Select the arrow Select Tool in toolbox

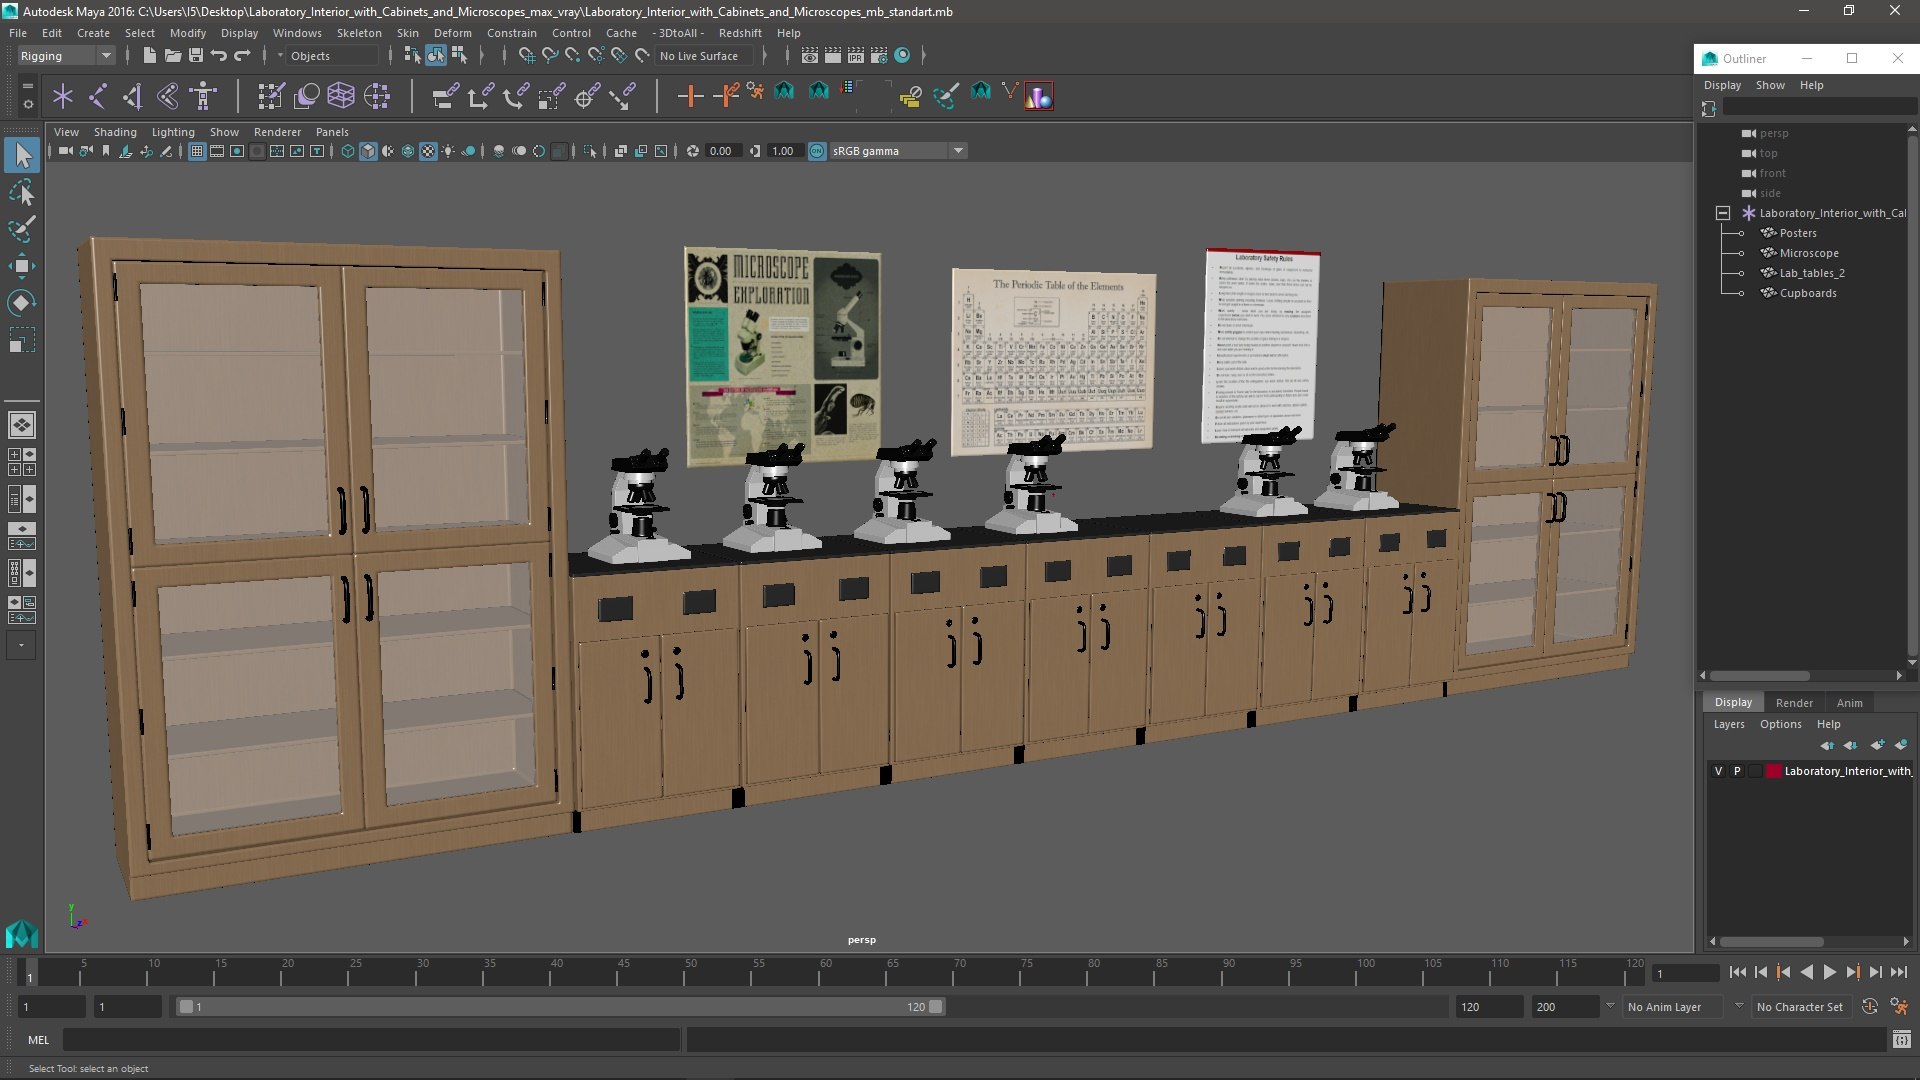pyautogui.click(x=22, y=155)
